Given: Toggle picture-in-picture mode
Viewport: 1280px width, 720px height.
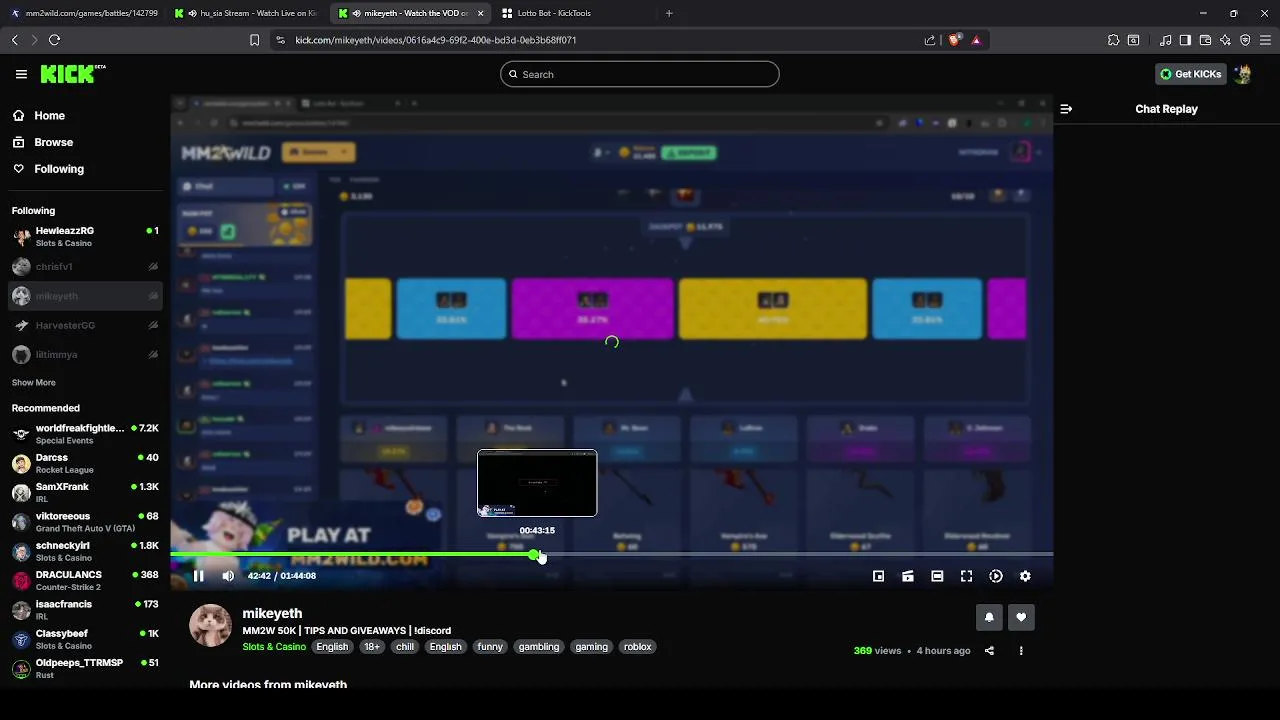Looking at the screenshot, I should [878, 576].
